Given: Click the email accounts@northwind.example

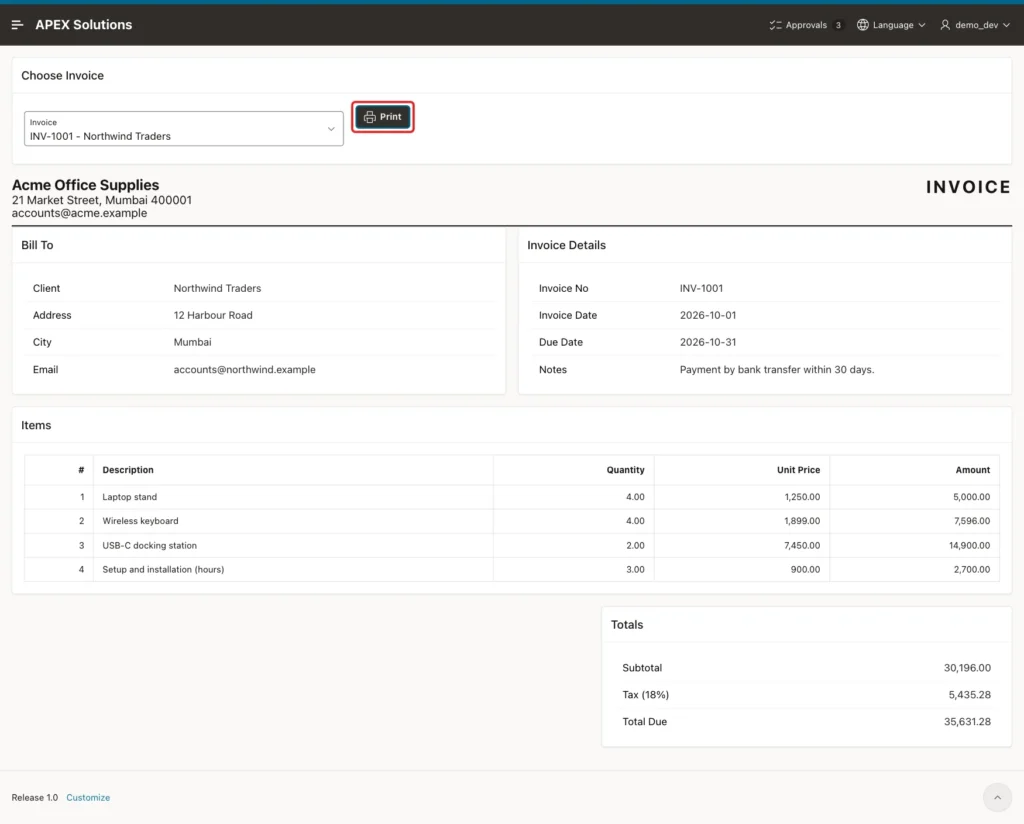Looking at the screenshot, I should coord(244,370).
